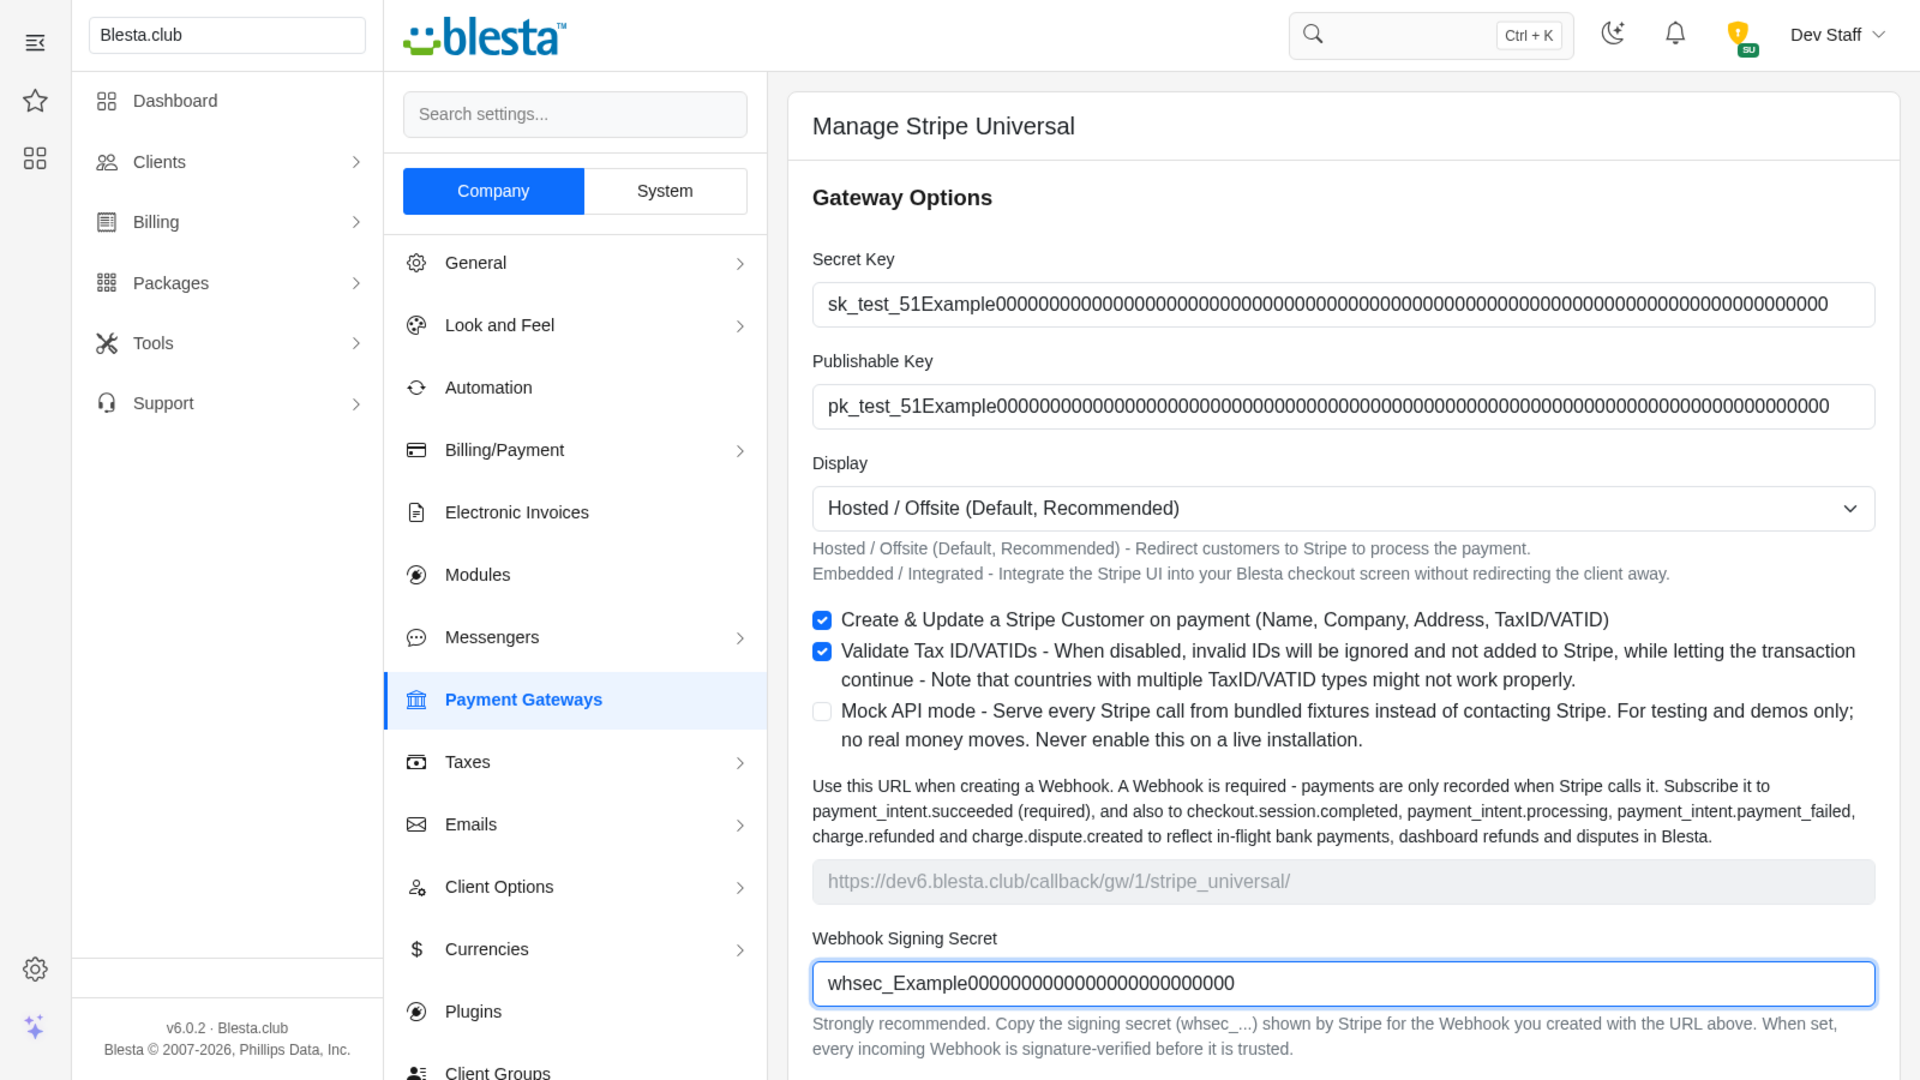The height and width of the screenshot is (1080, 1920).
Task: Click the Blesta logo
Action: tap(485, 37)
